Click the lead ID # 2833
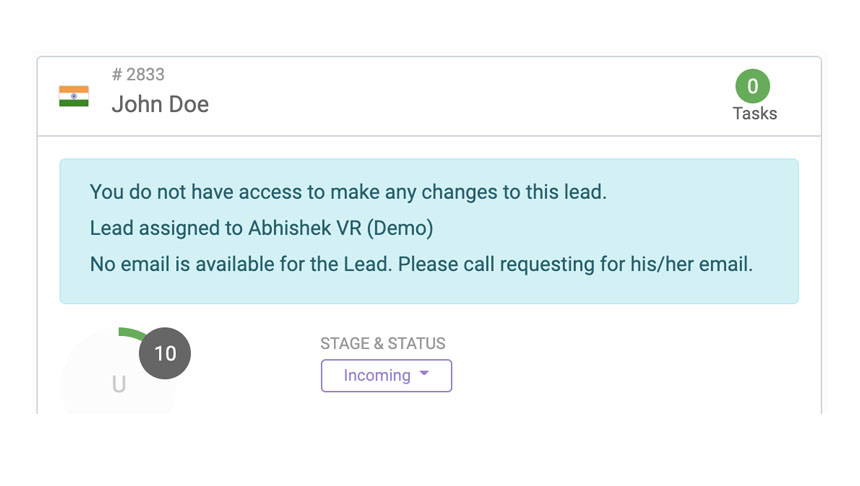The height and width of the screenshot is (486, 860). click(x=138, y=75)
